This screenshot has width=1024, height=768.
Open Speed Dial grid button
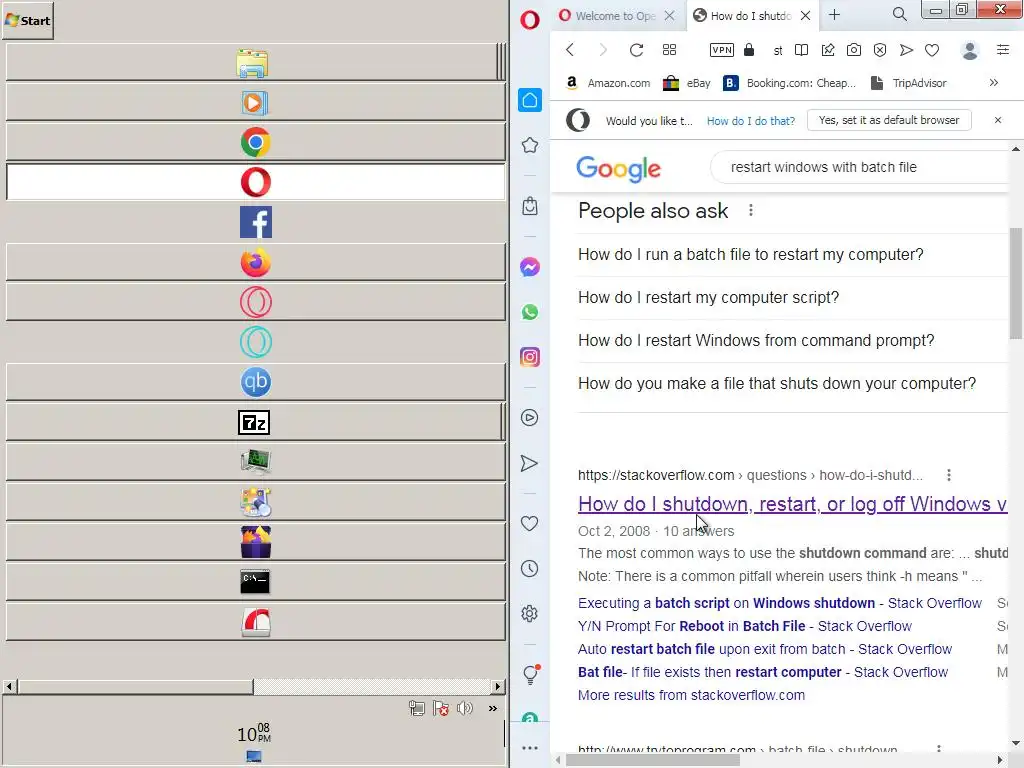[x=669, y=50]
